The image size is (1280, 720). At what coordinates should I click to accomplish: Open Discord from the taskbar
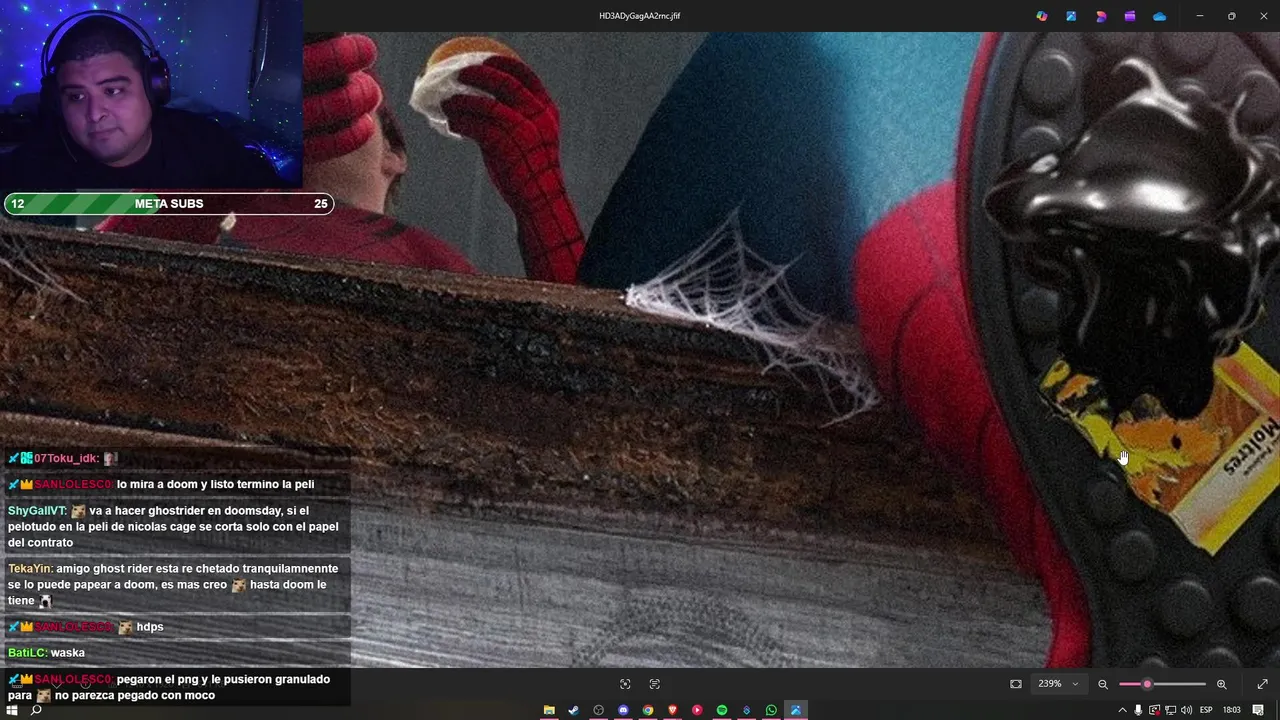(x=623, y=710)
